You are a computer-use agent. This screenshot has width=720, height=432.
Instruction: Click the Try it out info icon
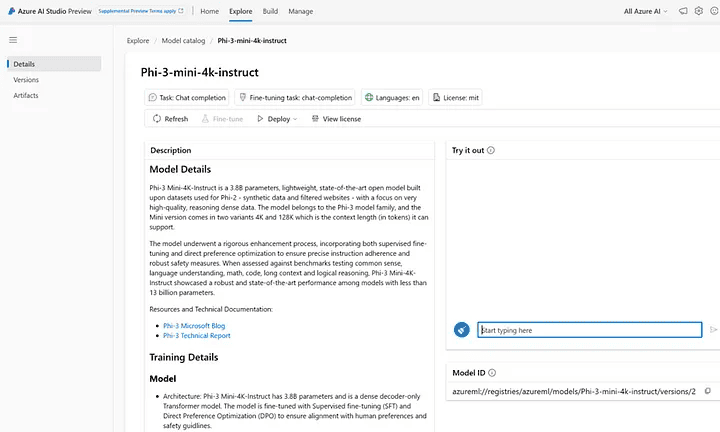click(491, 150)
